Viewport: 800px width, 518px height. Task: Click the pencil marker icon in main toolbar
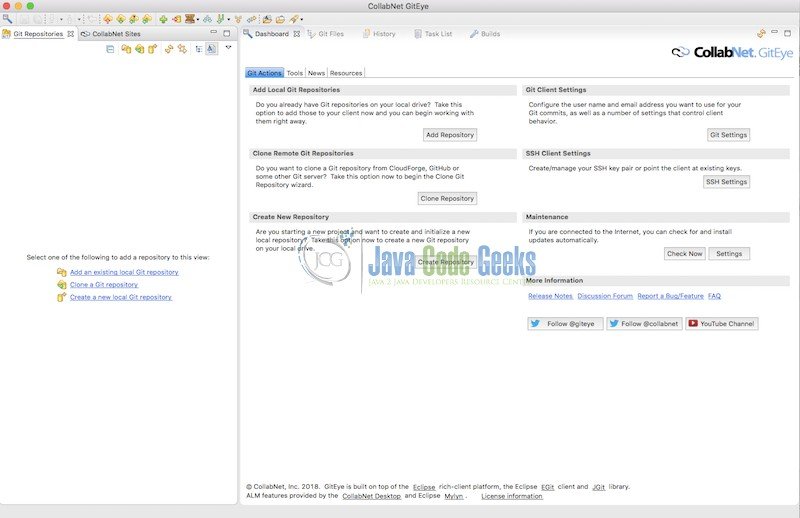293,19
